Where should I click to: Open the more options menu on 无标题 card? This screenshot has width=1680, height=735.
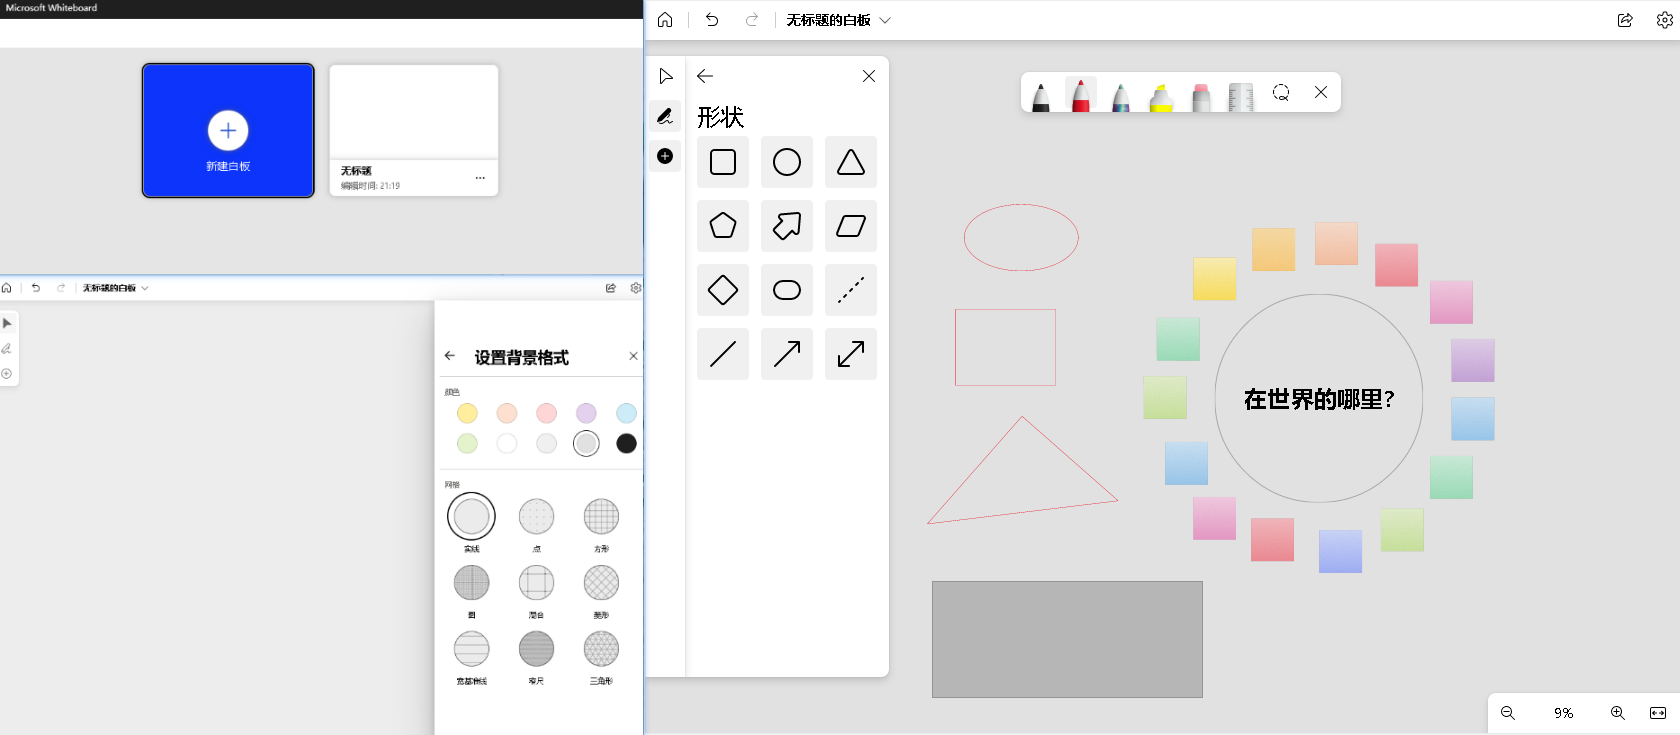click(x=480, y=178)
